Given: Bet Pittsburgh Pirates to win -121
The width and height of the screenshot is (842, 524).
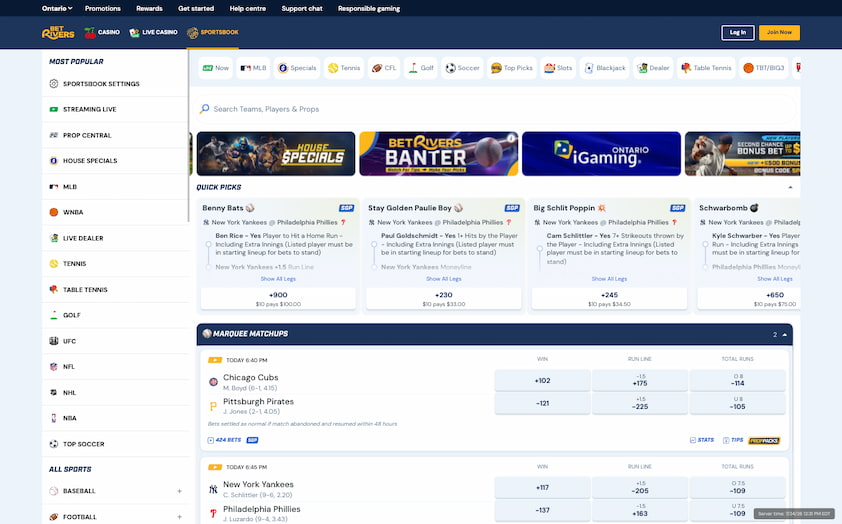Looking at the screenshot, I should (542, 404).
